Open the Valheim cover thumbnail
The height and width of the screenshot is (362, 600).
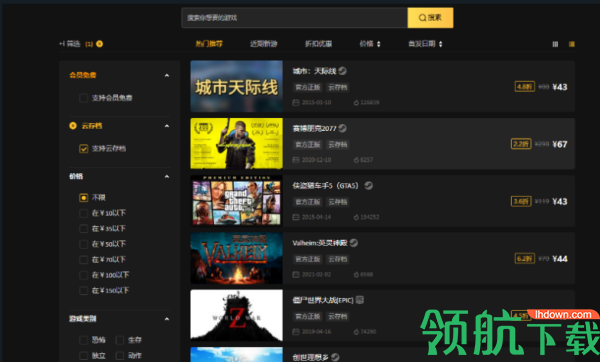(236, 258)
